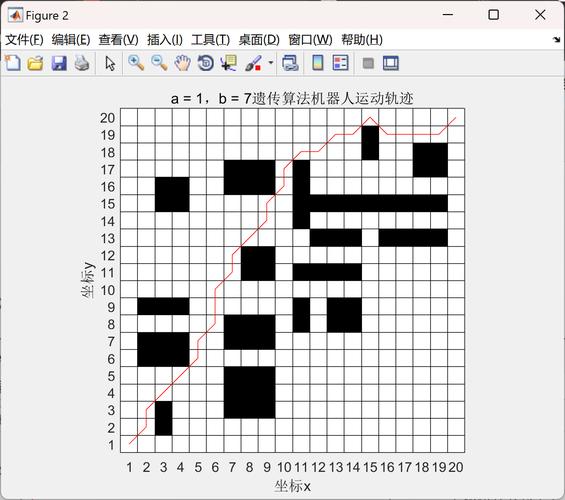Click the 坐标x axis label
Screen dimensions: 565x500
click(x=292, y=486)
